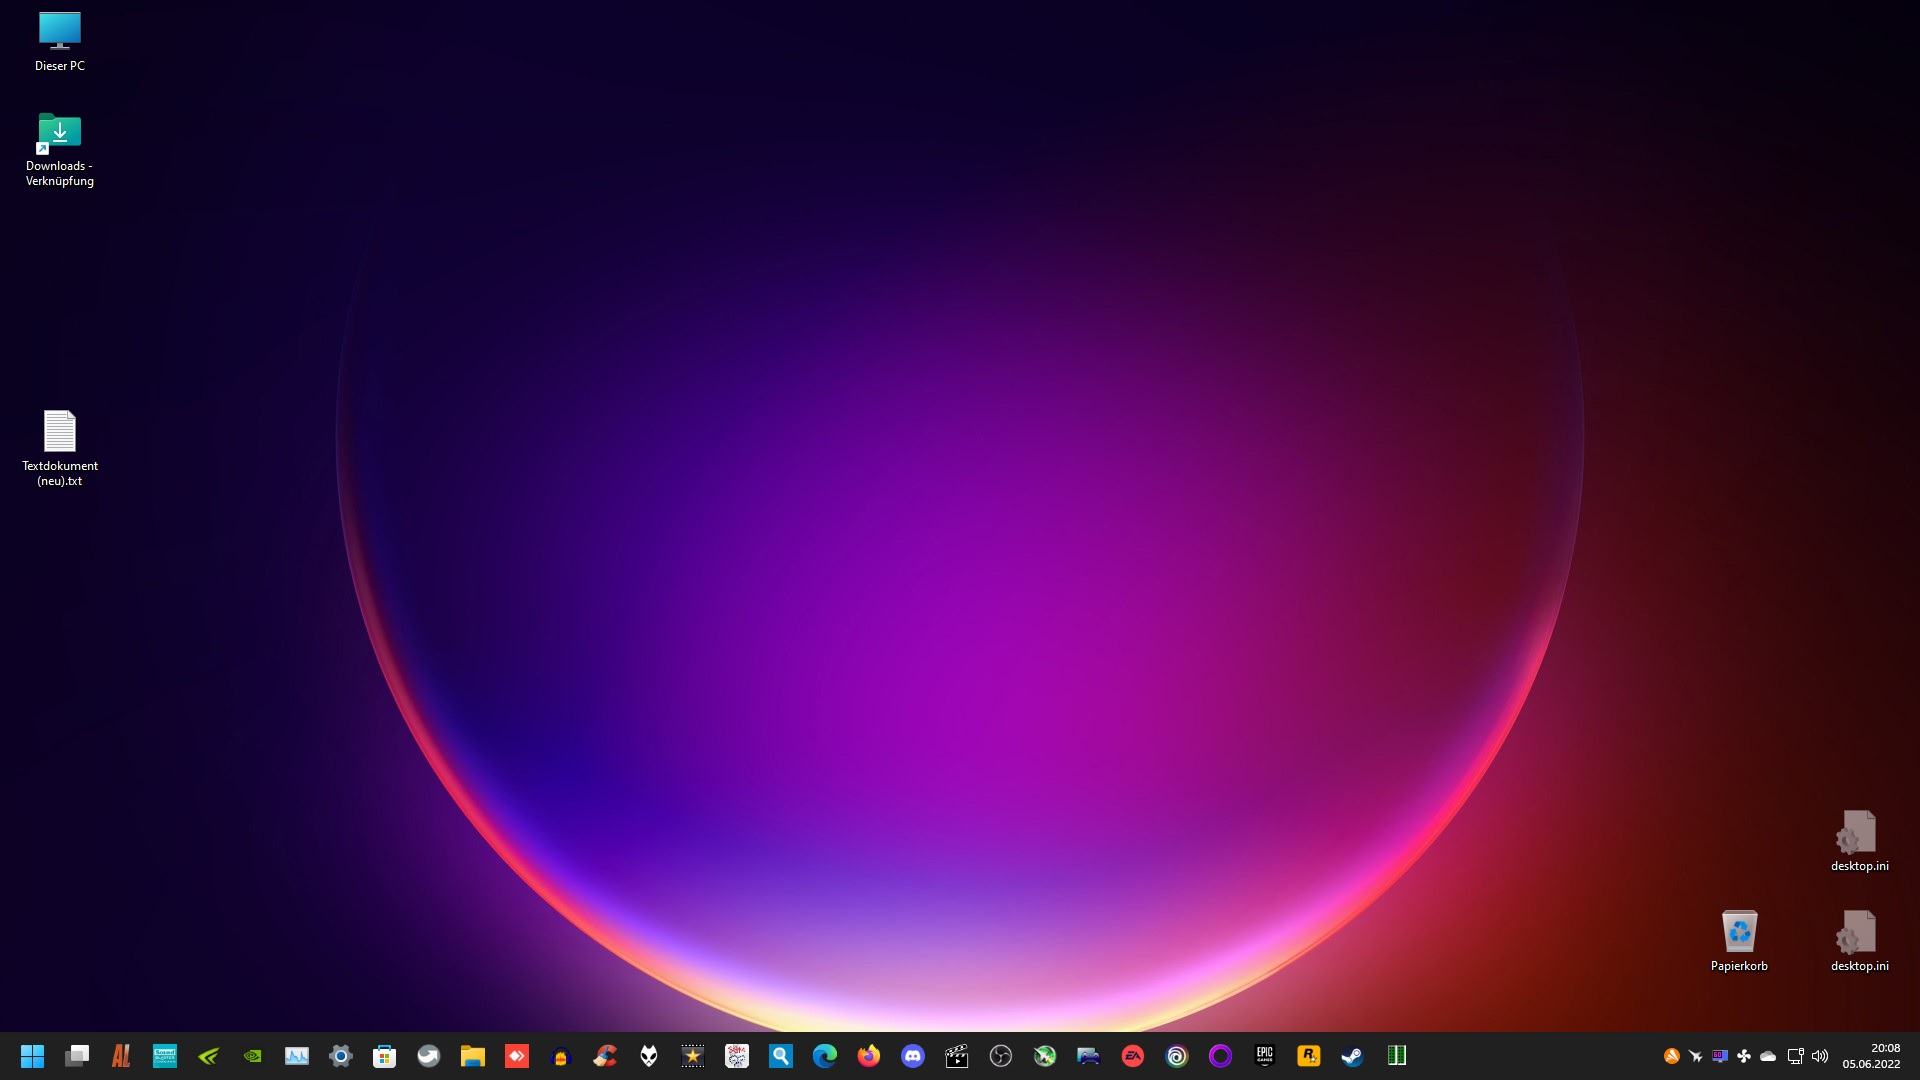Open the clock showing 20:08 05.06.2022
The height and width of the screenshot is (1080, 1920).
click(x=1872, y=1056)
